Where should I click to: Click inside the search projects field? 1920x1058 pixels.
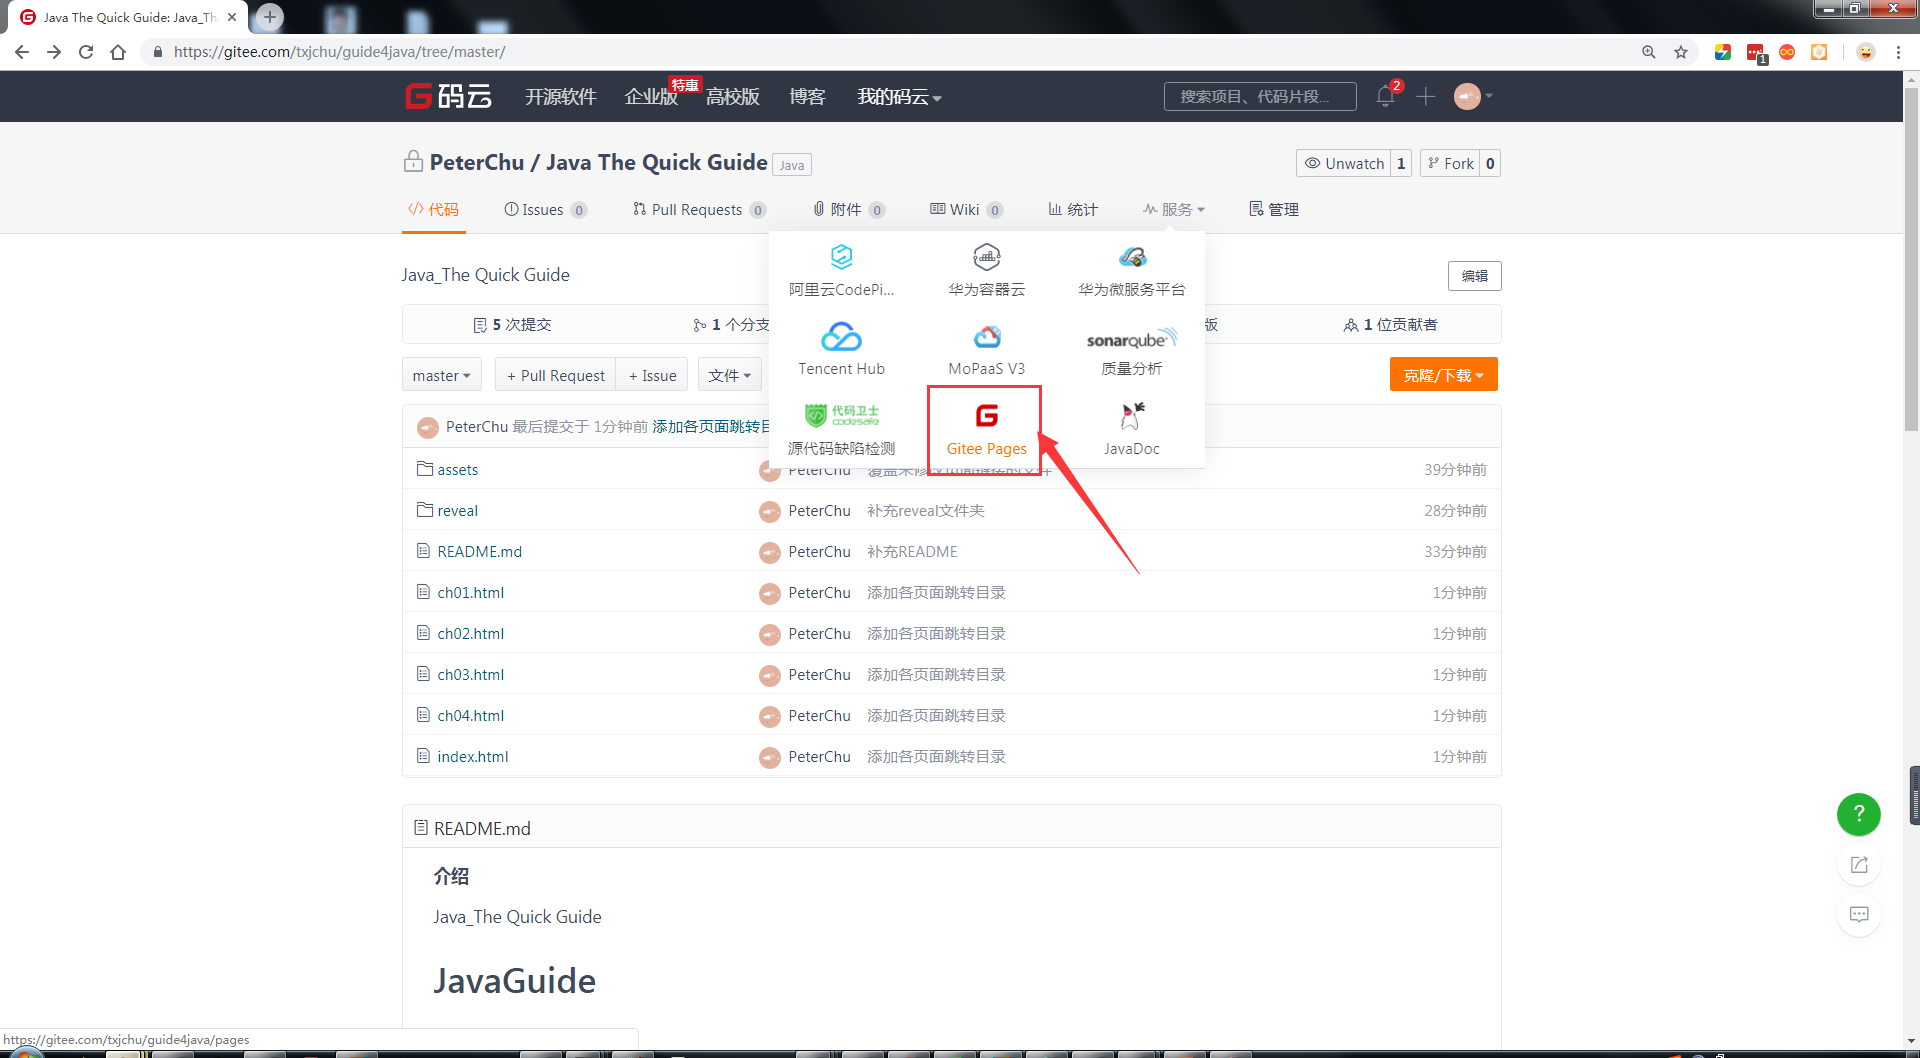pos(1259,96)
